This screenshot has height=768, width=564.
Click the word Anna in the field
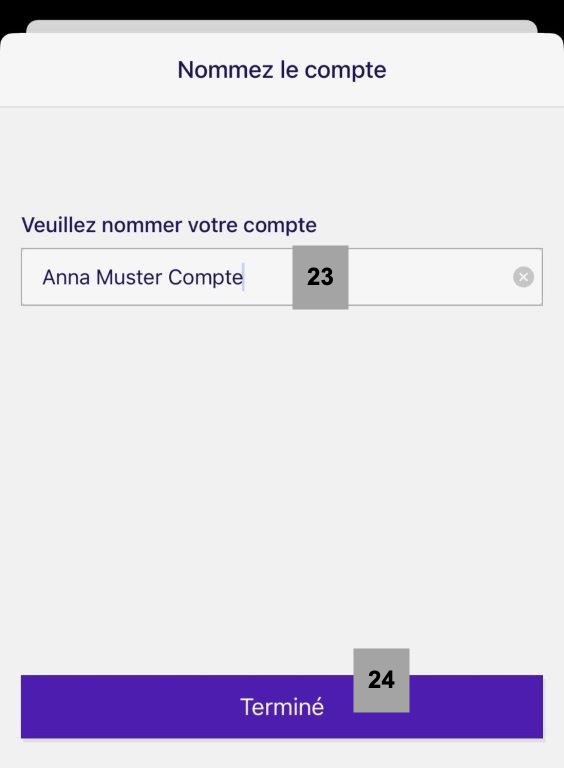pyautogui.click(x=66, y=277)
